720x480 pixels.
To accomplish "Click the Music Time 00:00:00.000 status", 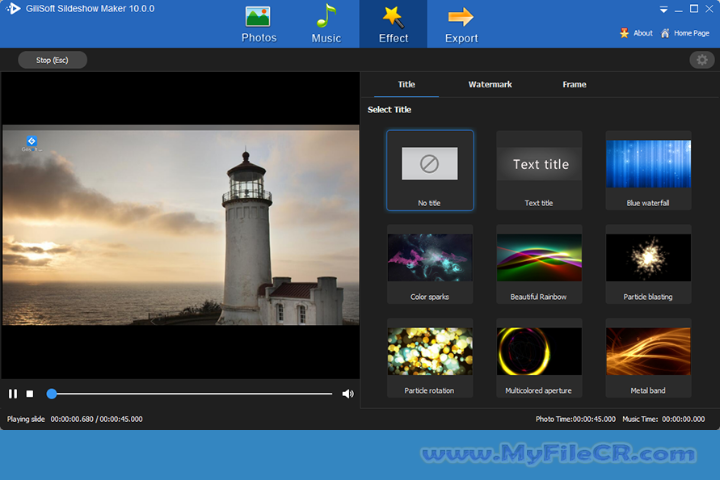I will 664,419.
